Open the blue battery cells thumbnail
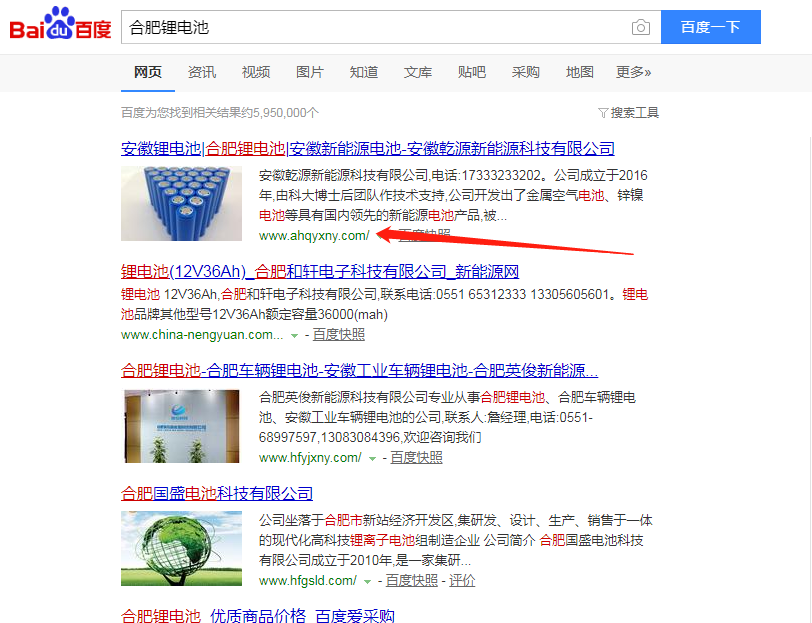 (181, 204)
